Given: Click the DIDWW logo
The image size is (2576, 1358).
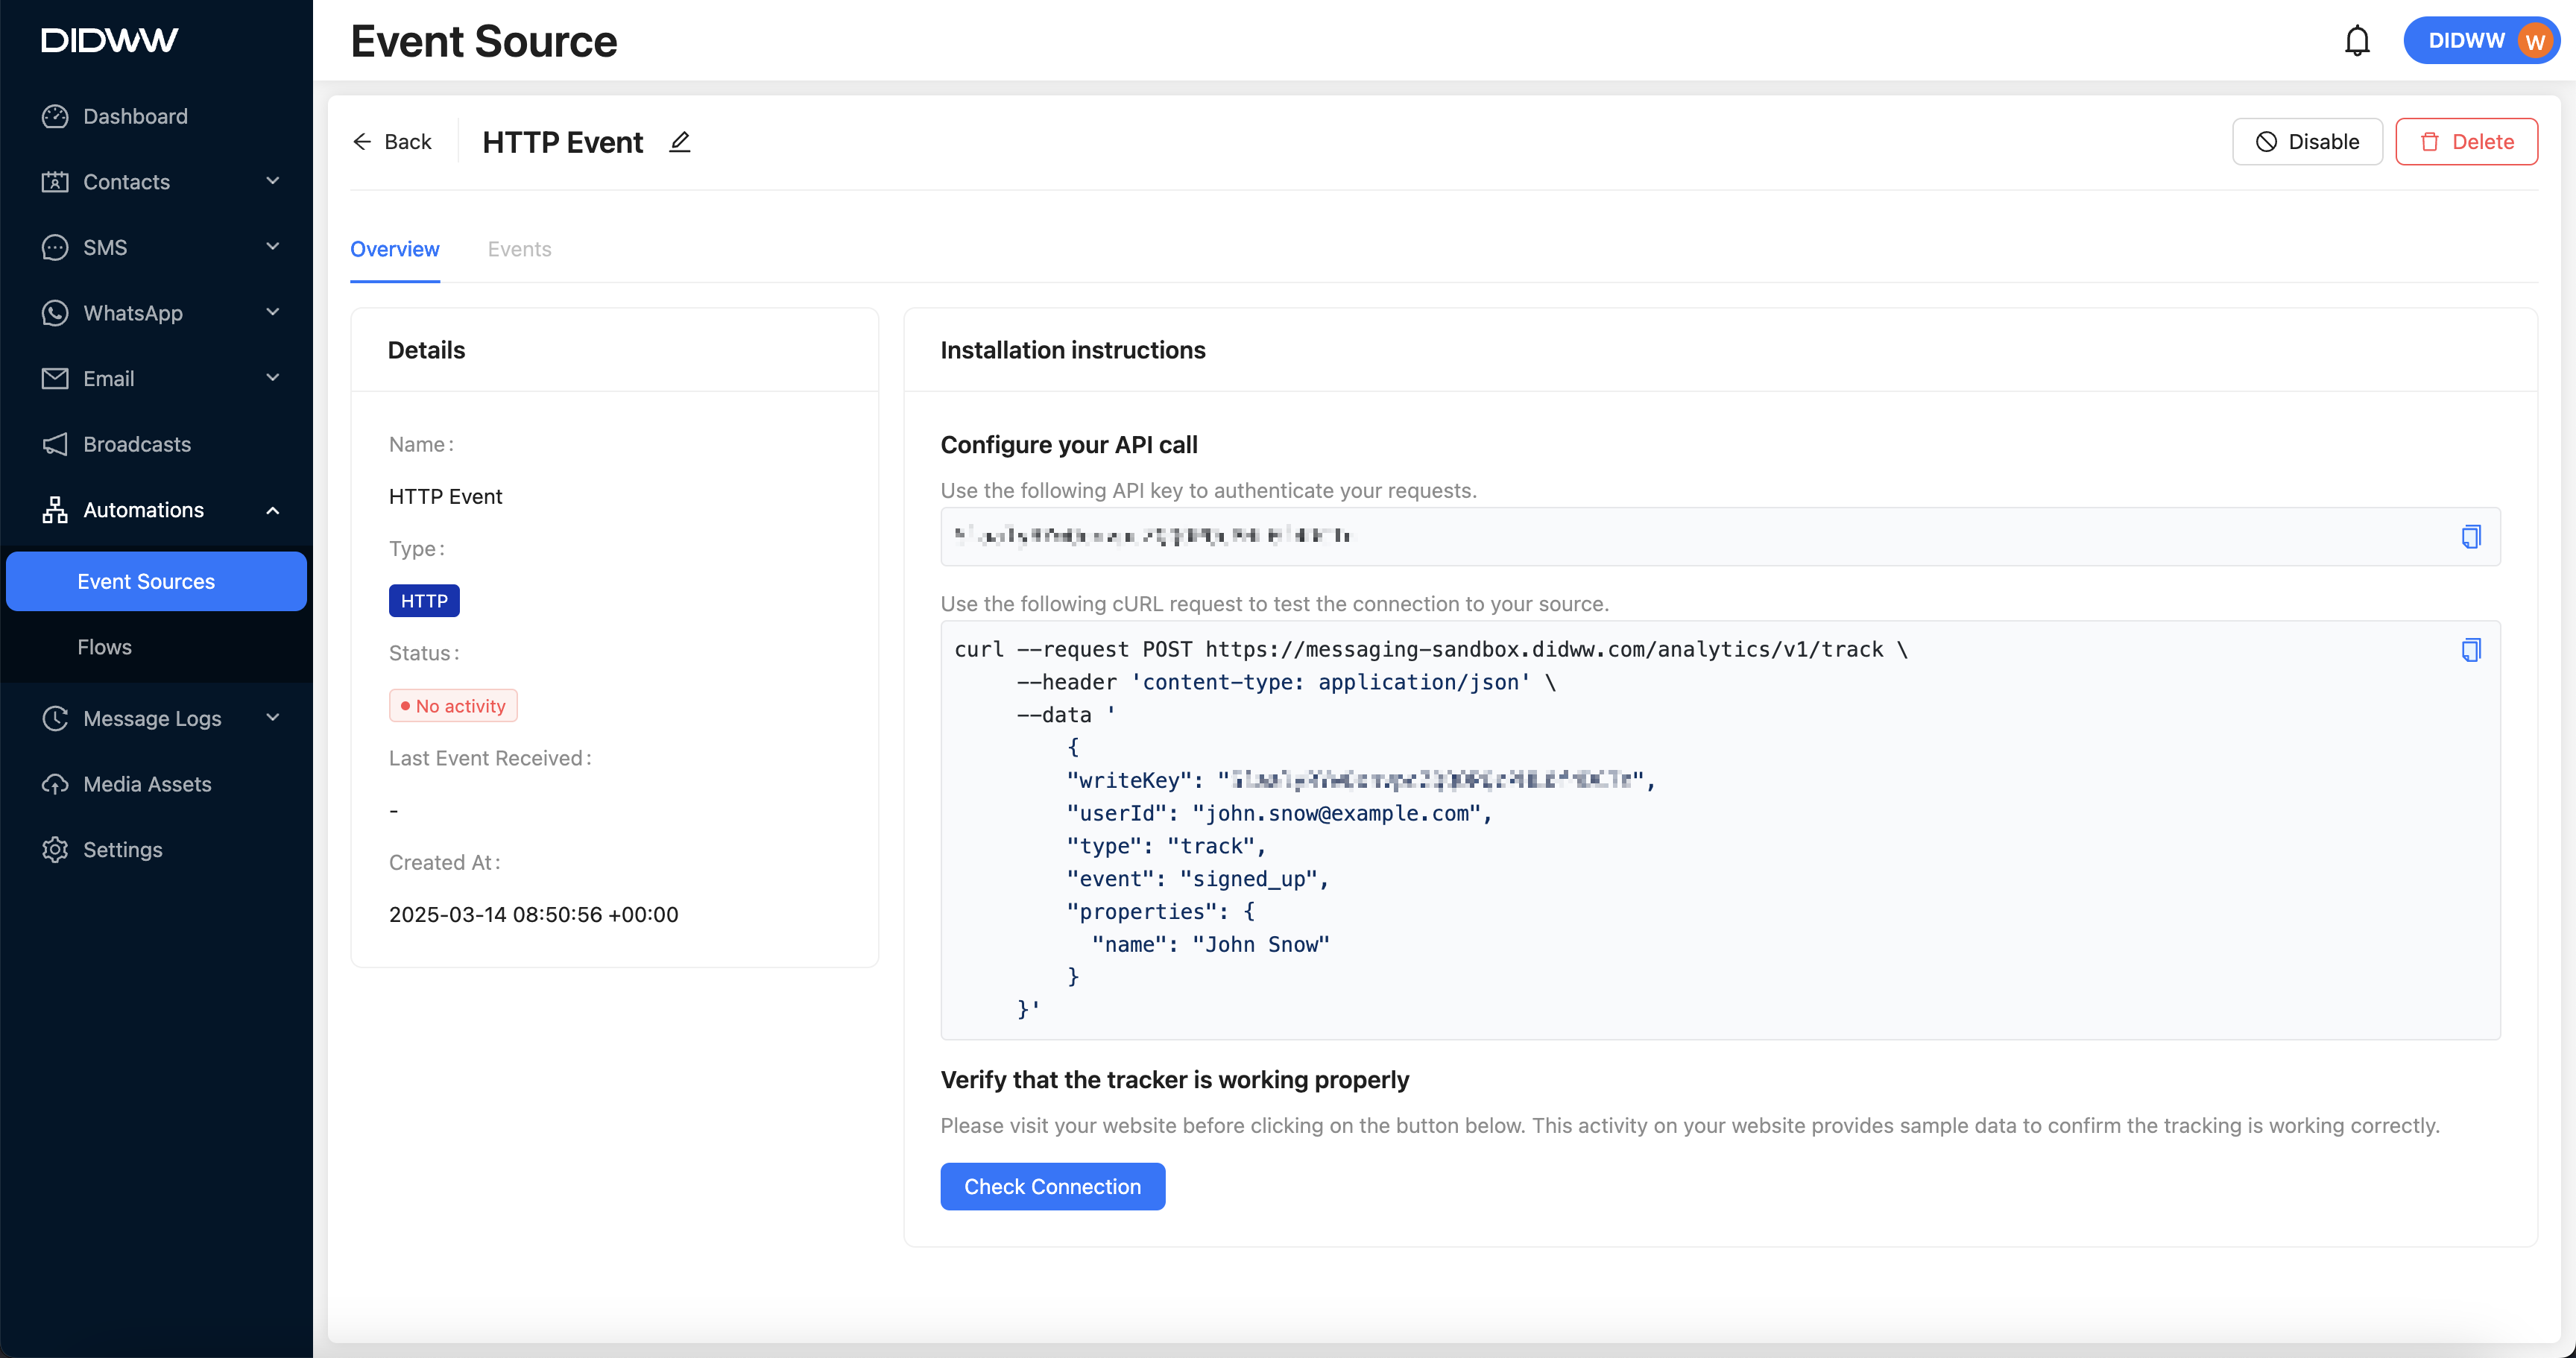Looking at the screenshot, I should click(x=110, y=40).
